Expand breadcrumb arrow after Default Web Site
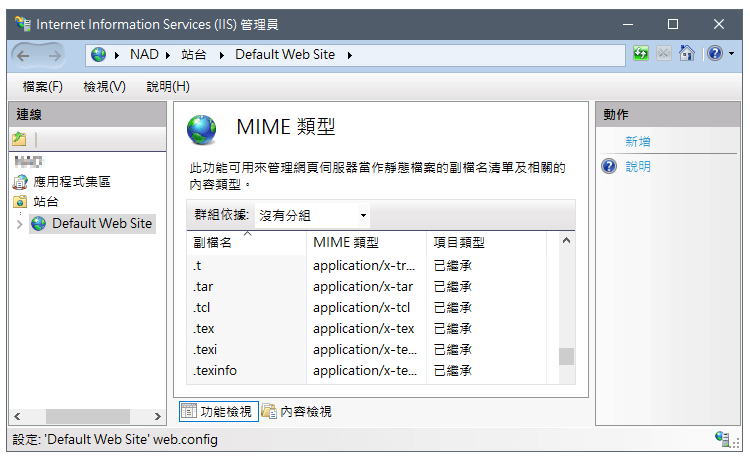The height and width of the screenshot is (460, 750). tap(350, 55)
